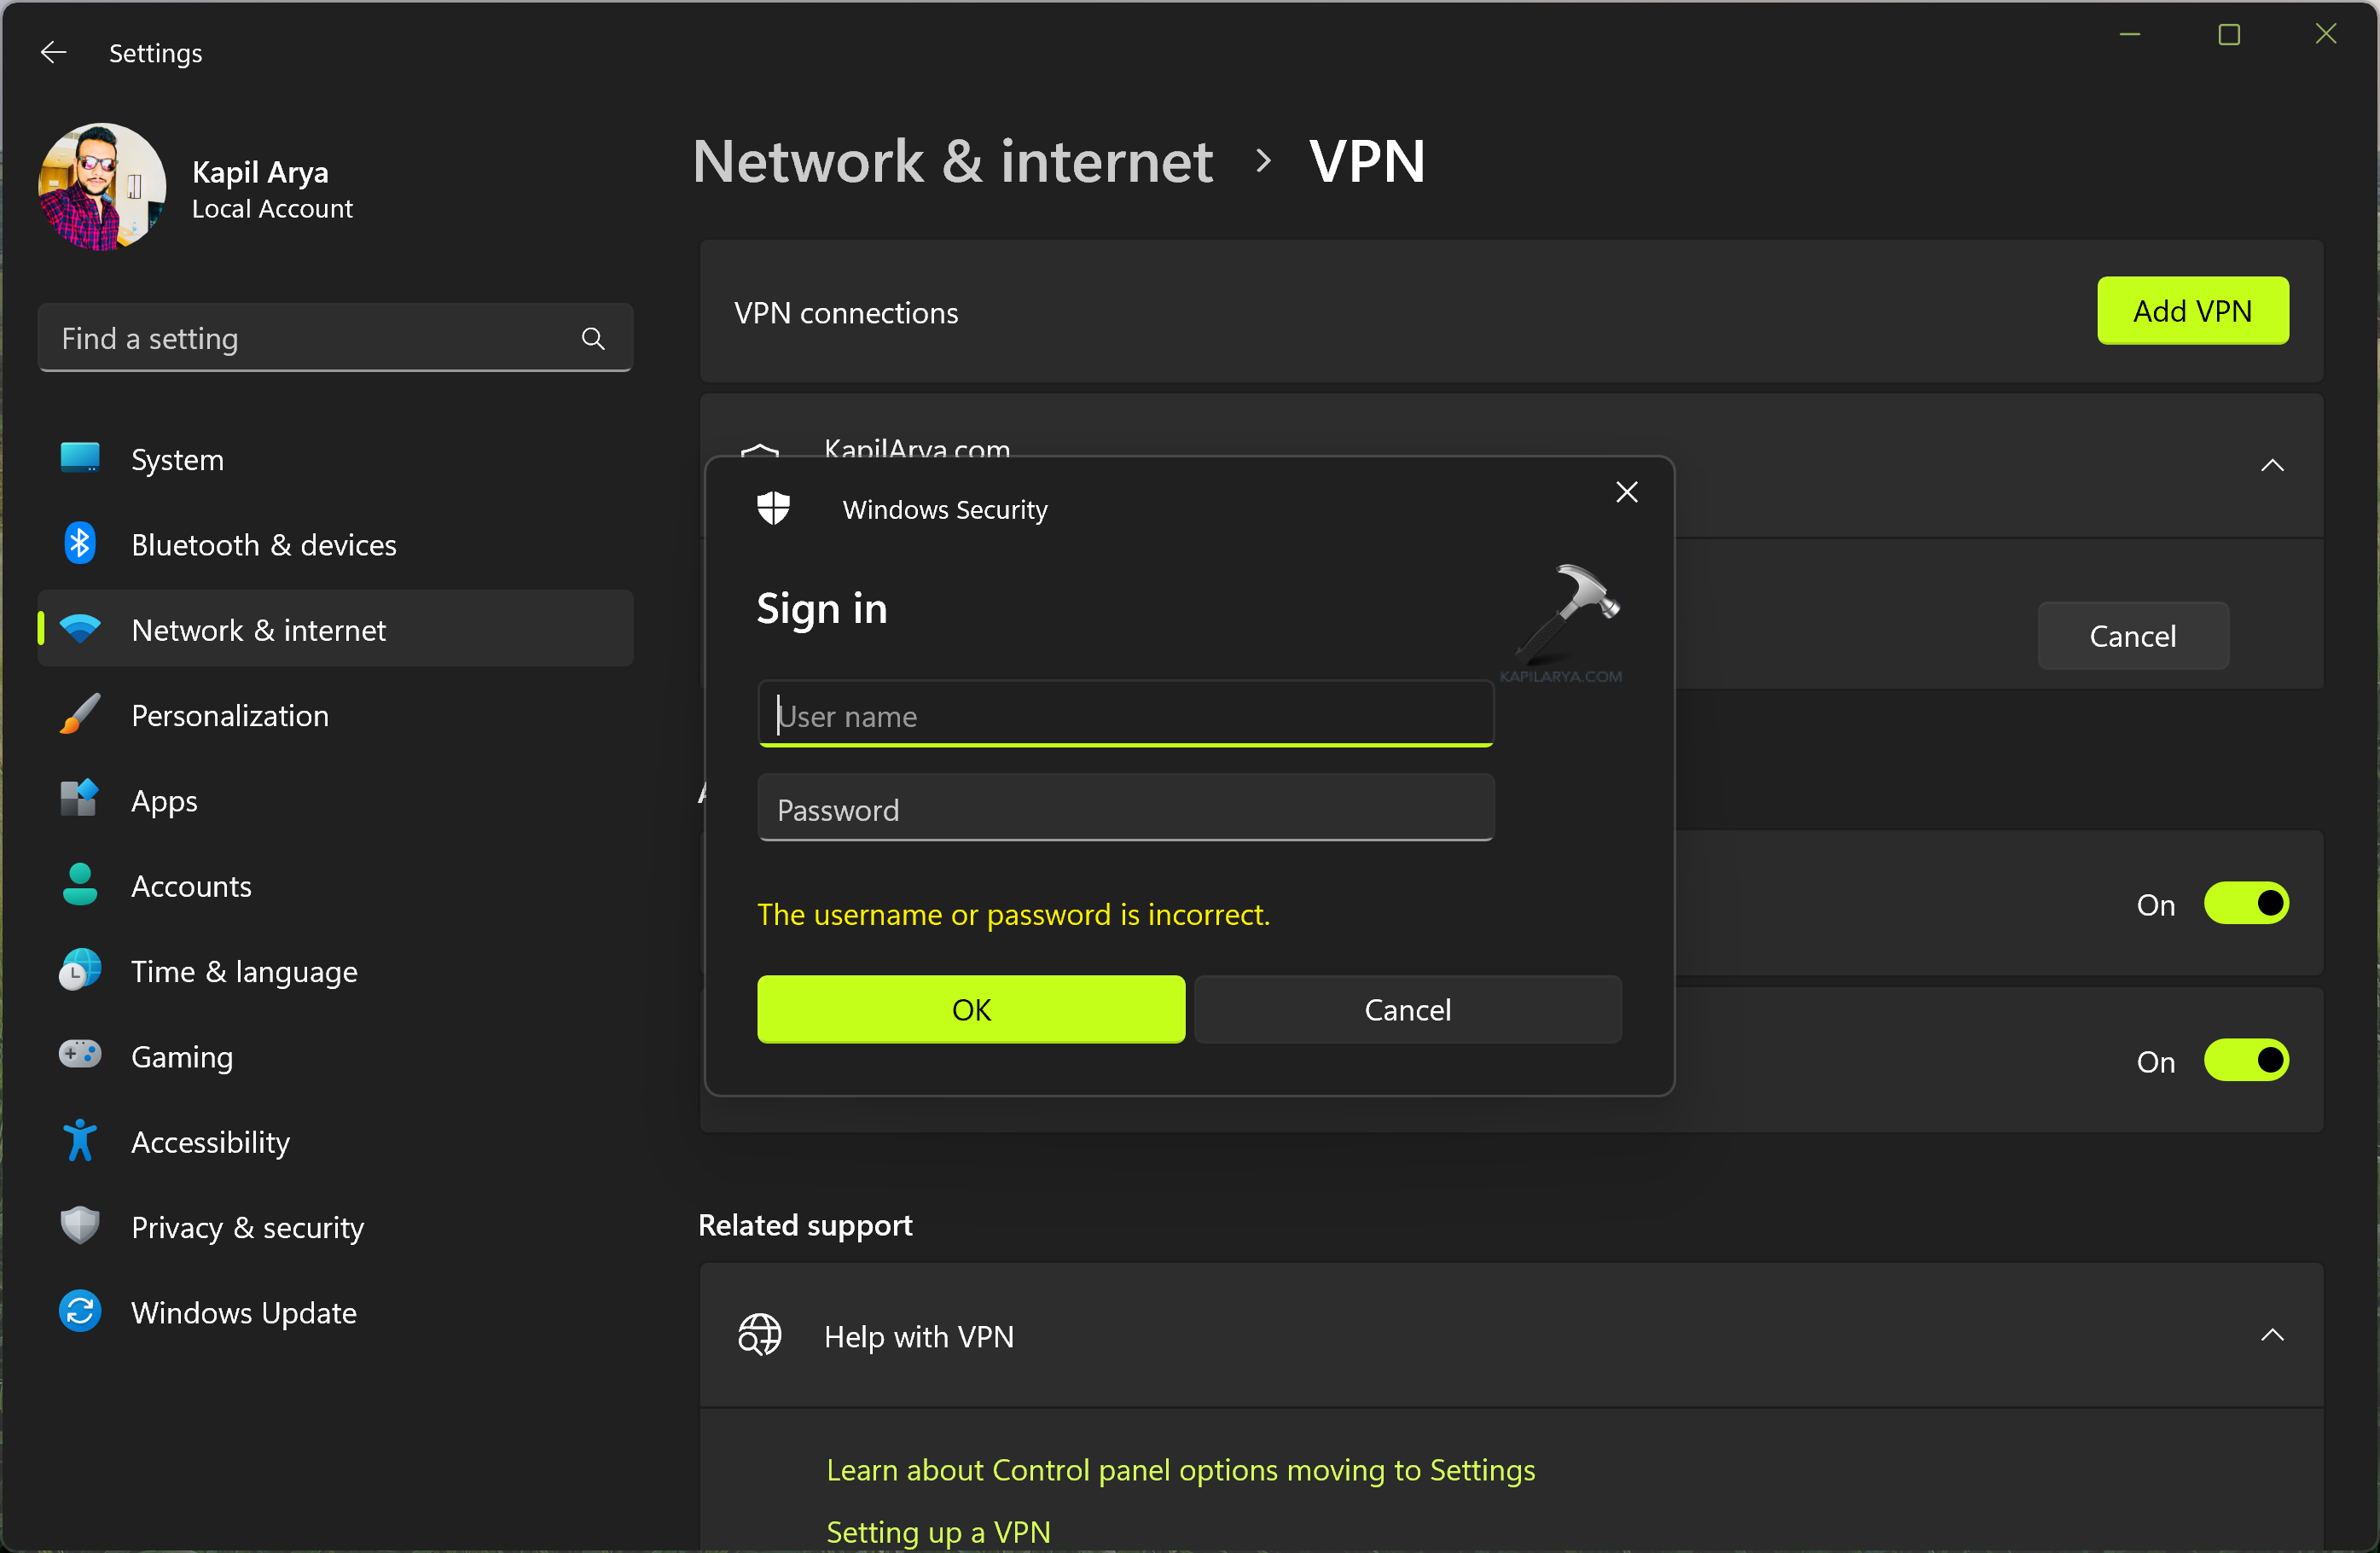
Task: Click the Help with VPN globe icon
Action: [x=760, y=1336]
